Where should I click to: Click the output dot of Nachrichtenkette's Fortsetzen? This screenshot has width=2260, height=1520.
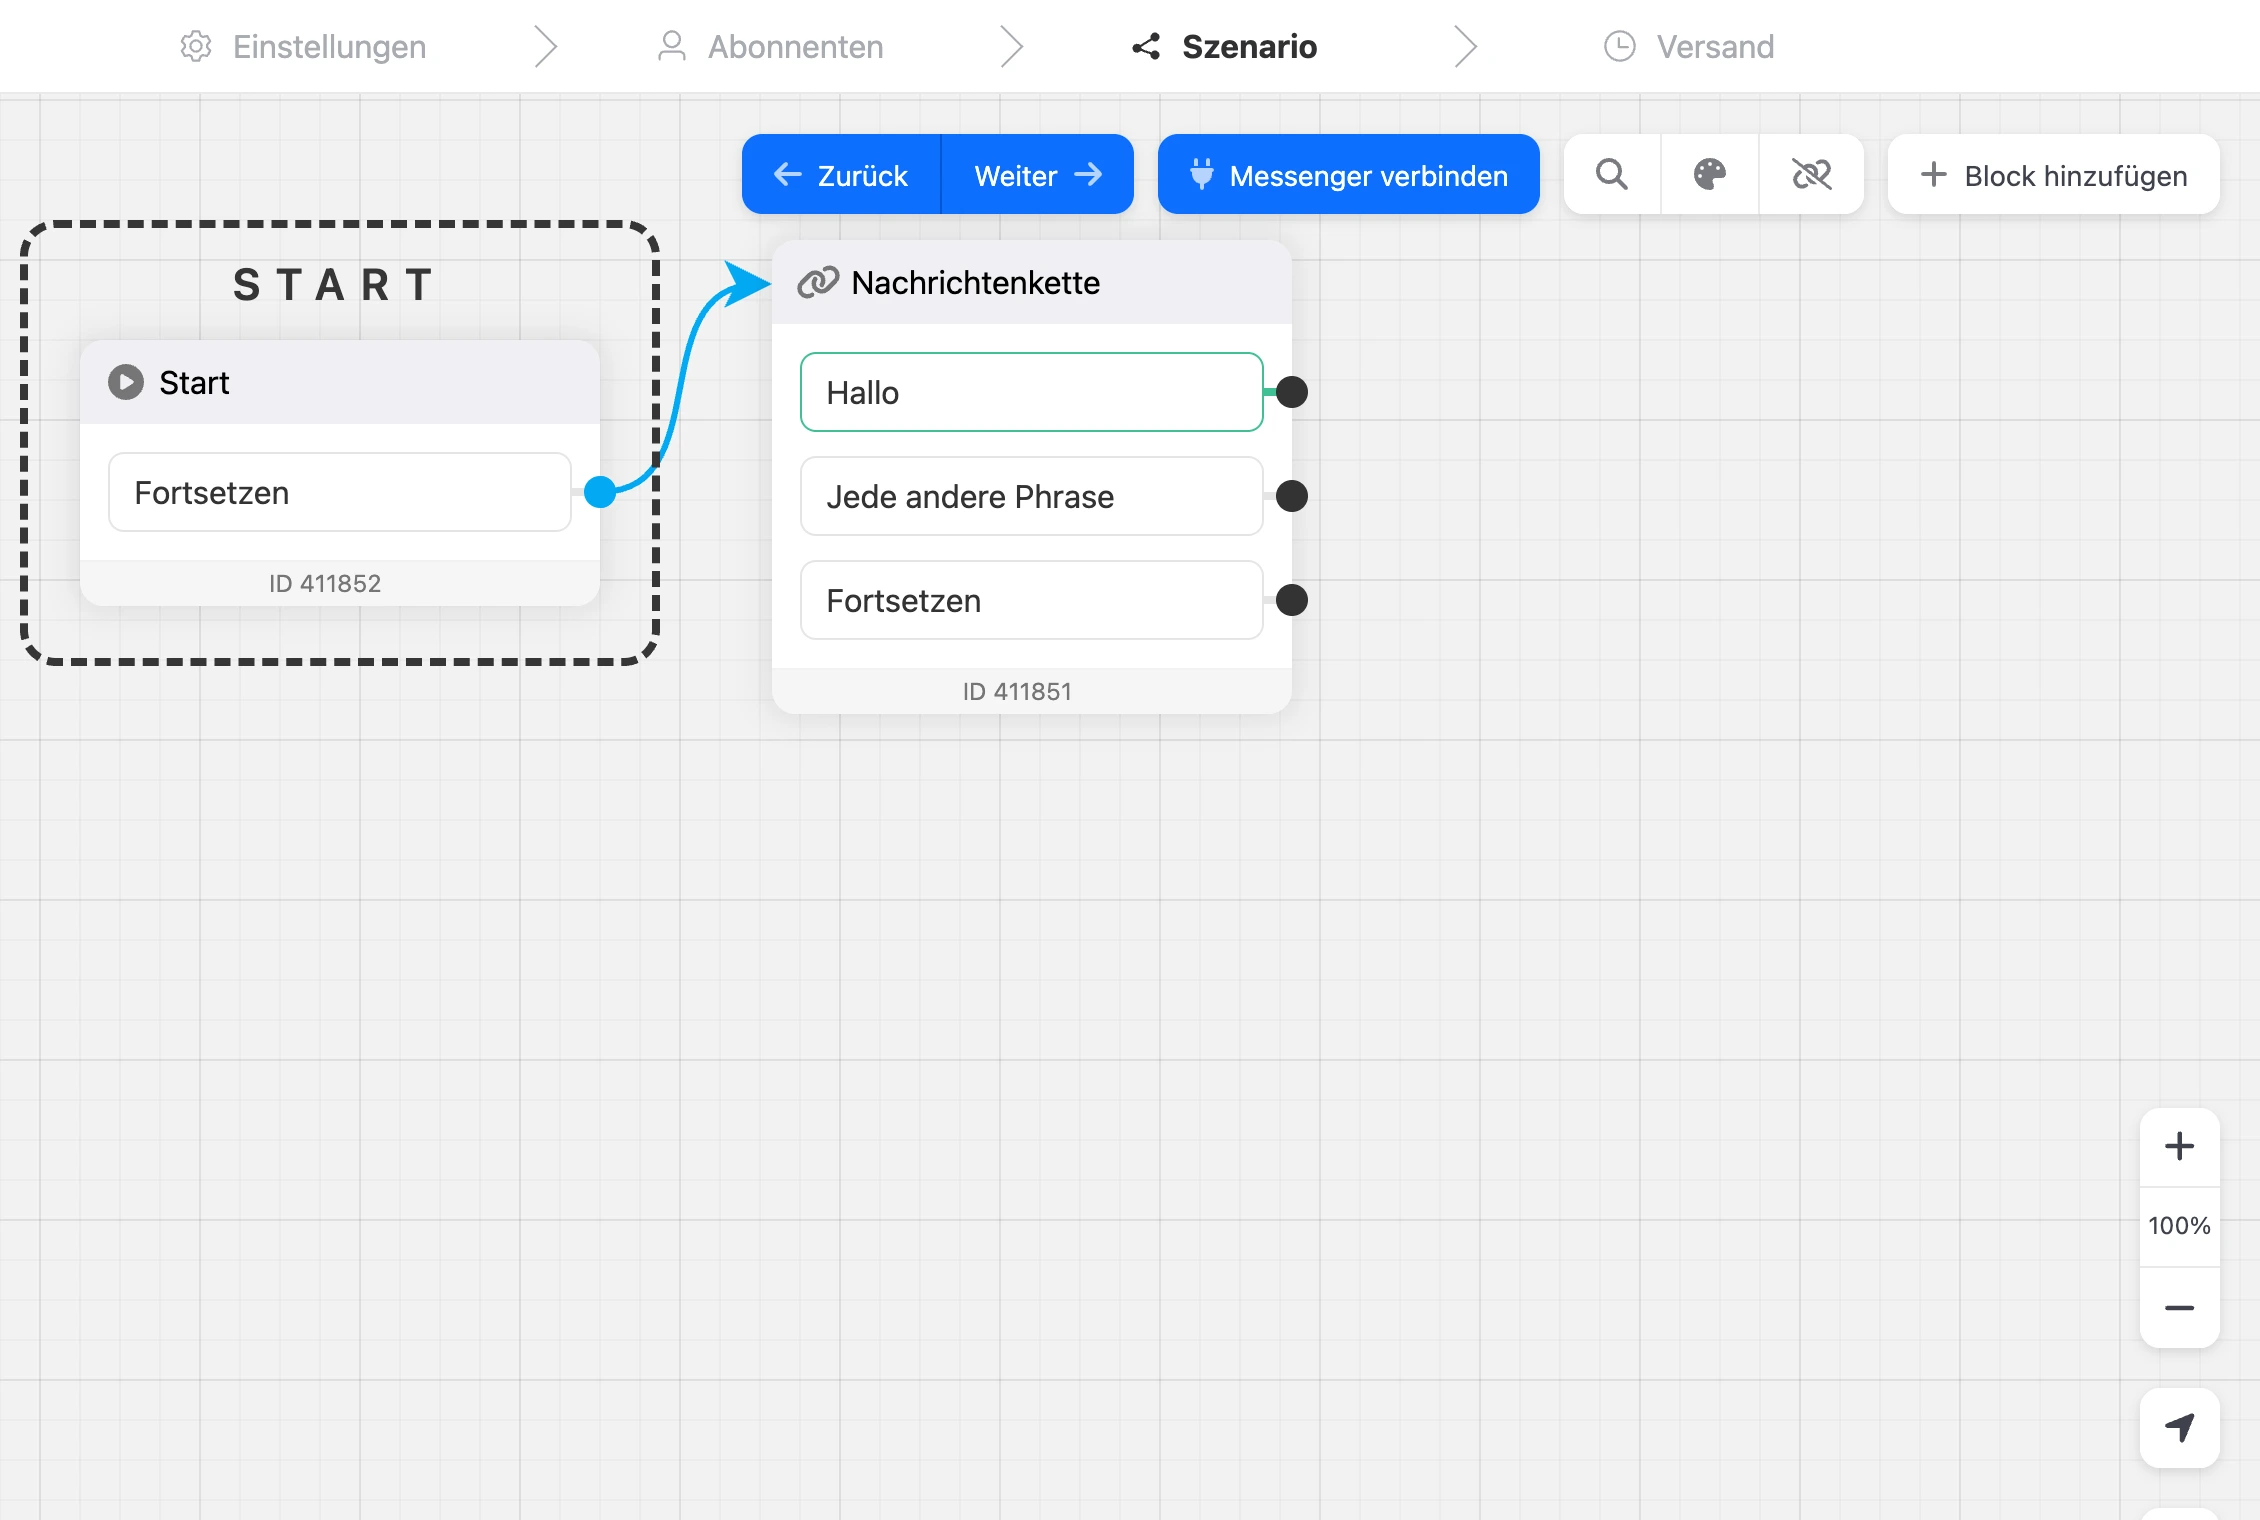[x=1292, y=600]
